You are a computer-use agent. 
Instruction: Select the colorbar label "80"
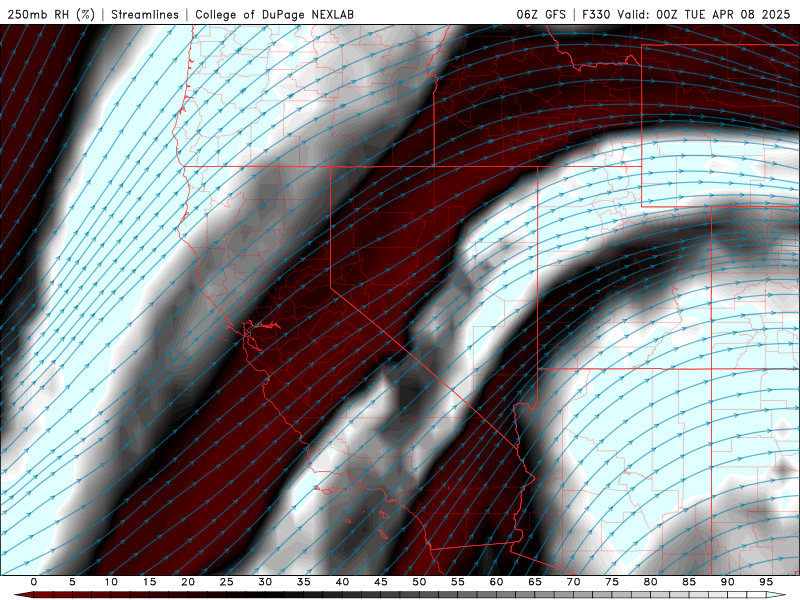650,582
